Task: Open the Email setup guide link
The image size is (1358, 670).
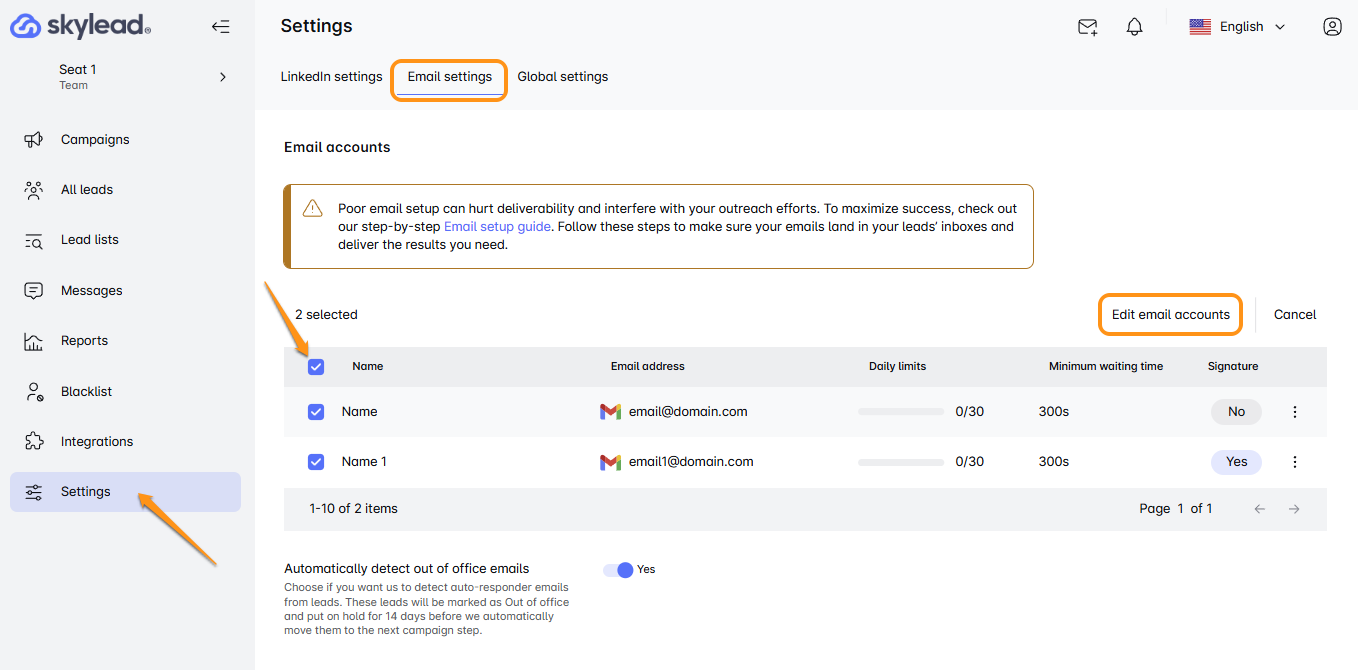Action: coord(497,227)
